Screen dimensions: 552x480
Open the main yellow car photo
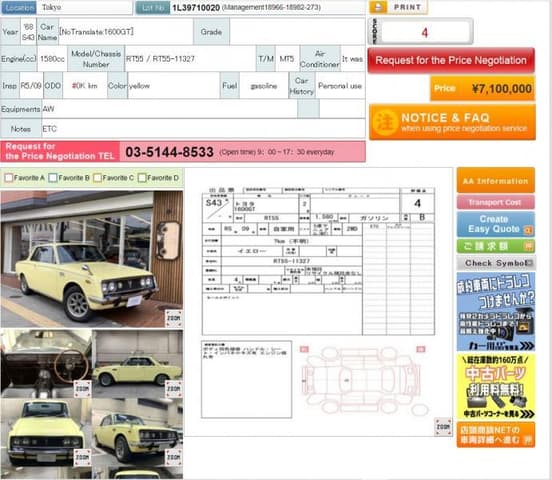[92, 259]
